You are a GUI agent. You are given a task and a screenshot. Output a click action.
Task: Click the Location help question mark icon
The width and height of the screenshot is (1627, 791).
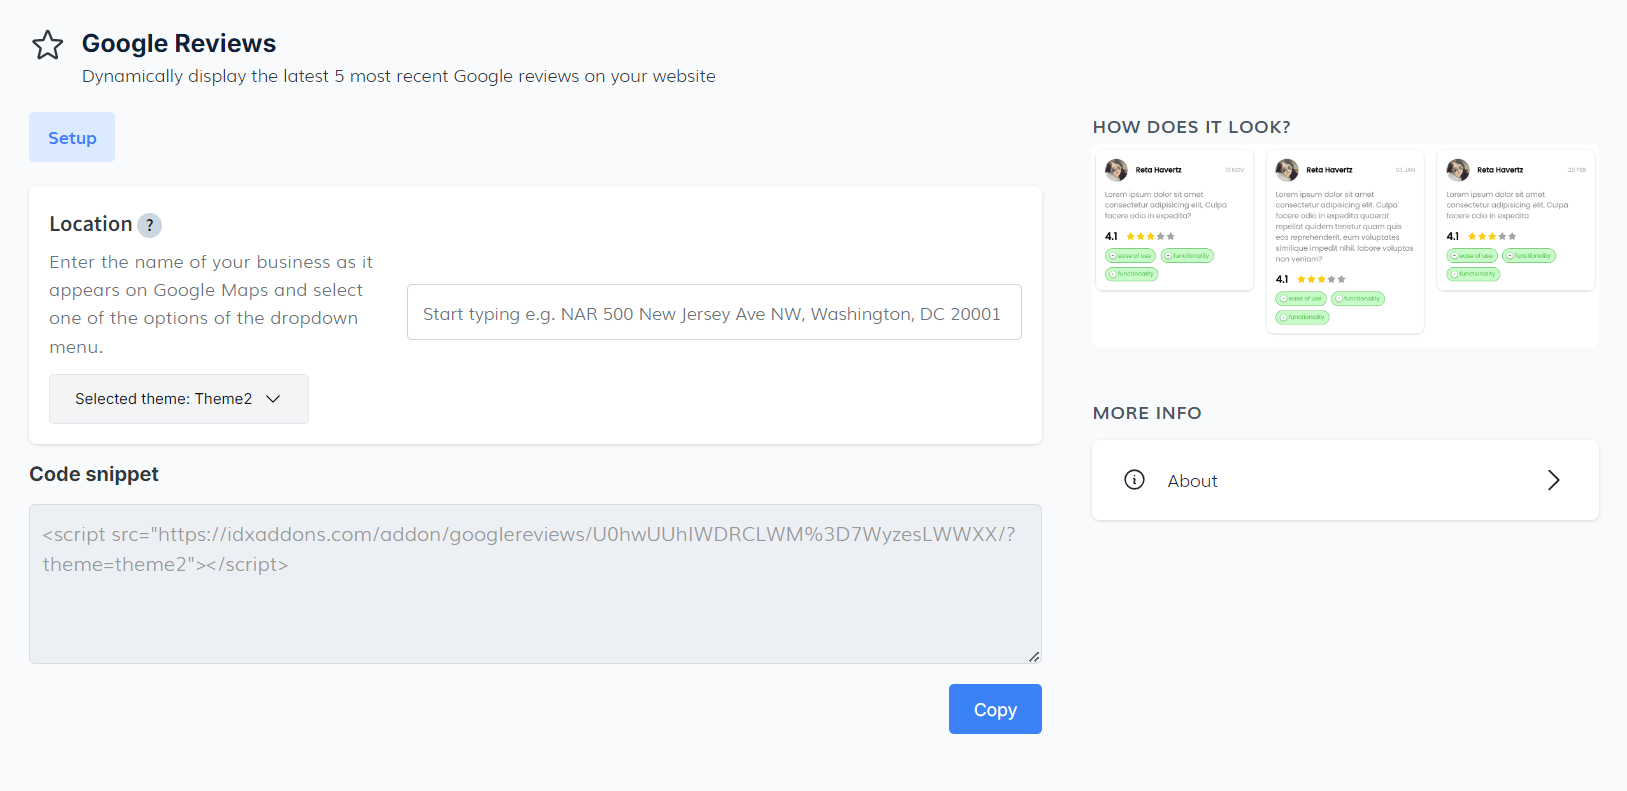coord(149,225)
